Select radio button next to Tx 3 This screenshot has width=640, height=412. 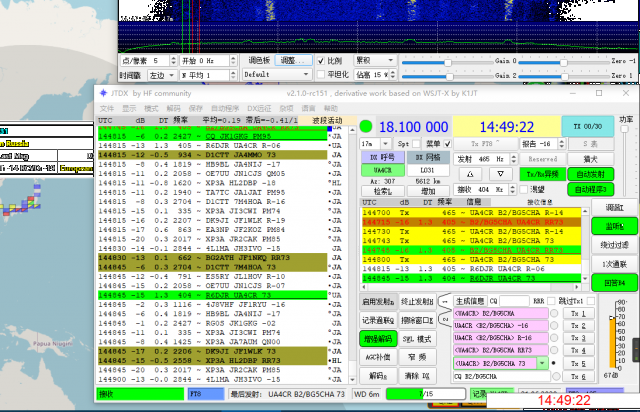pos(554,338)
